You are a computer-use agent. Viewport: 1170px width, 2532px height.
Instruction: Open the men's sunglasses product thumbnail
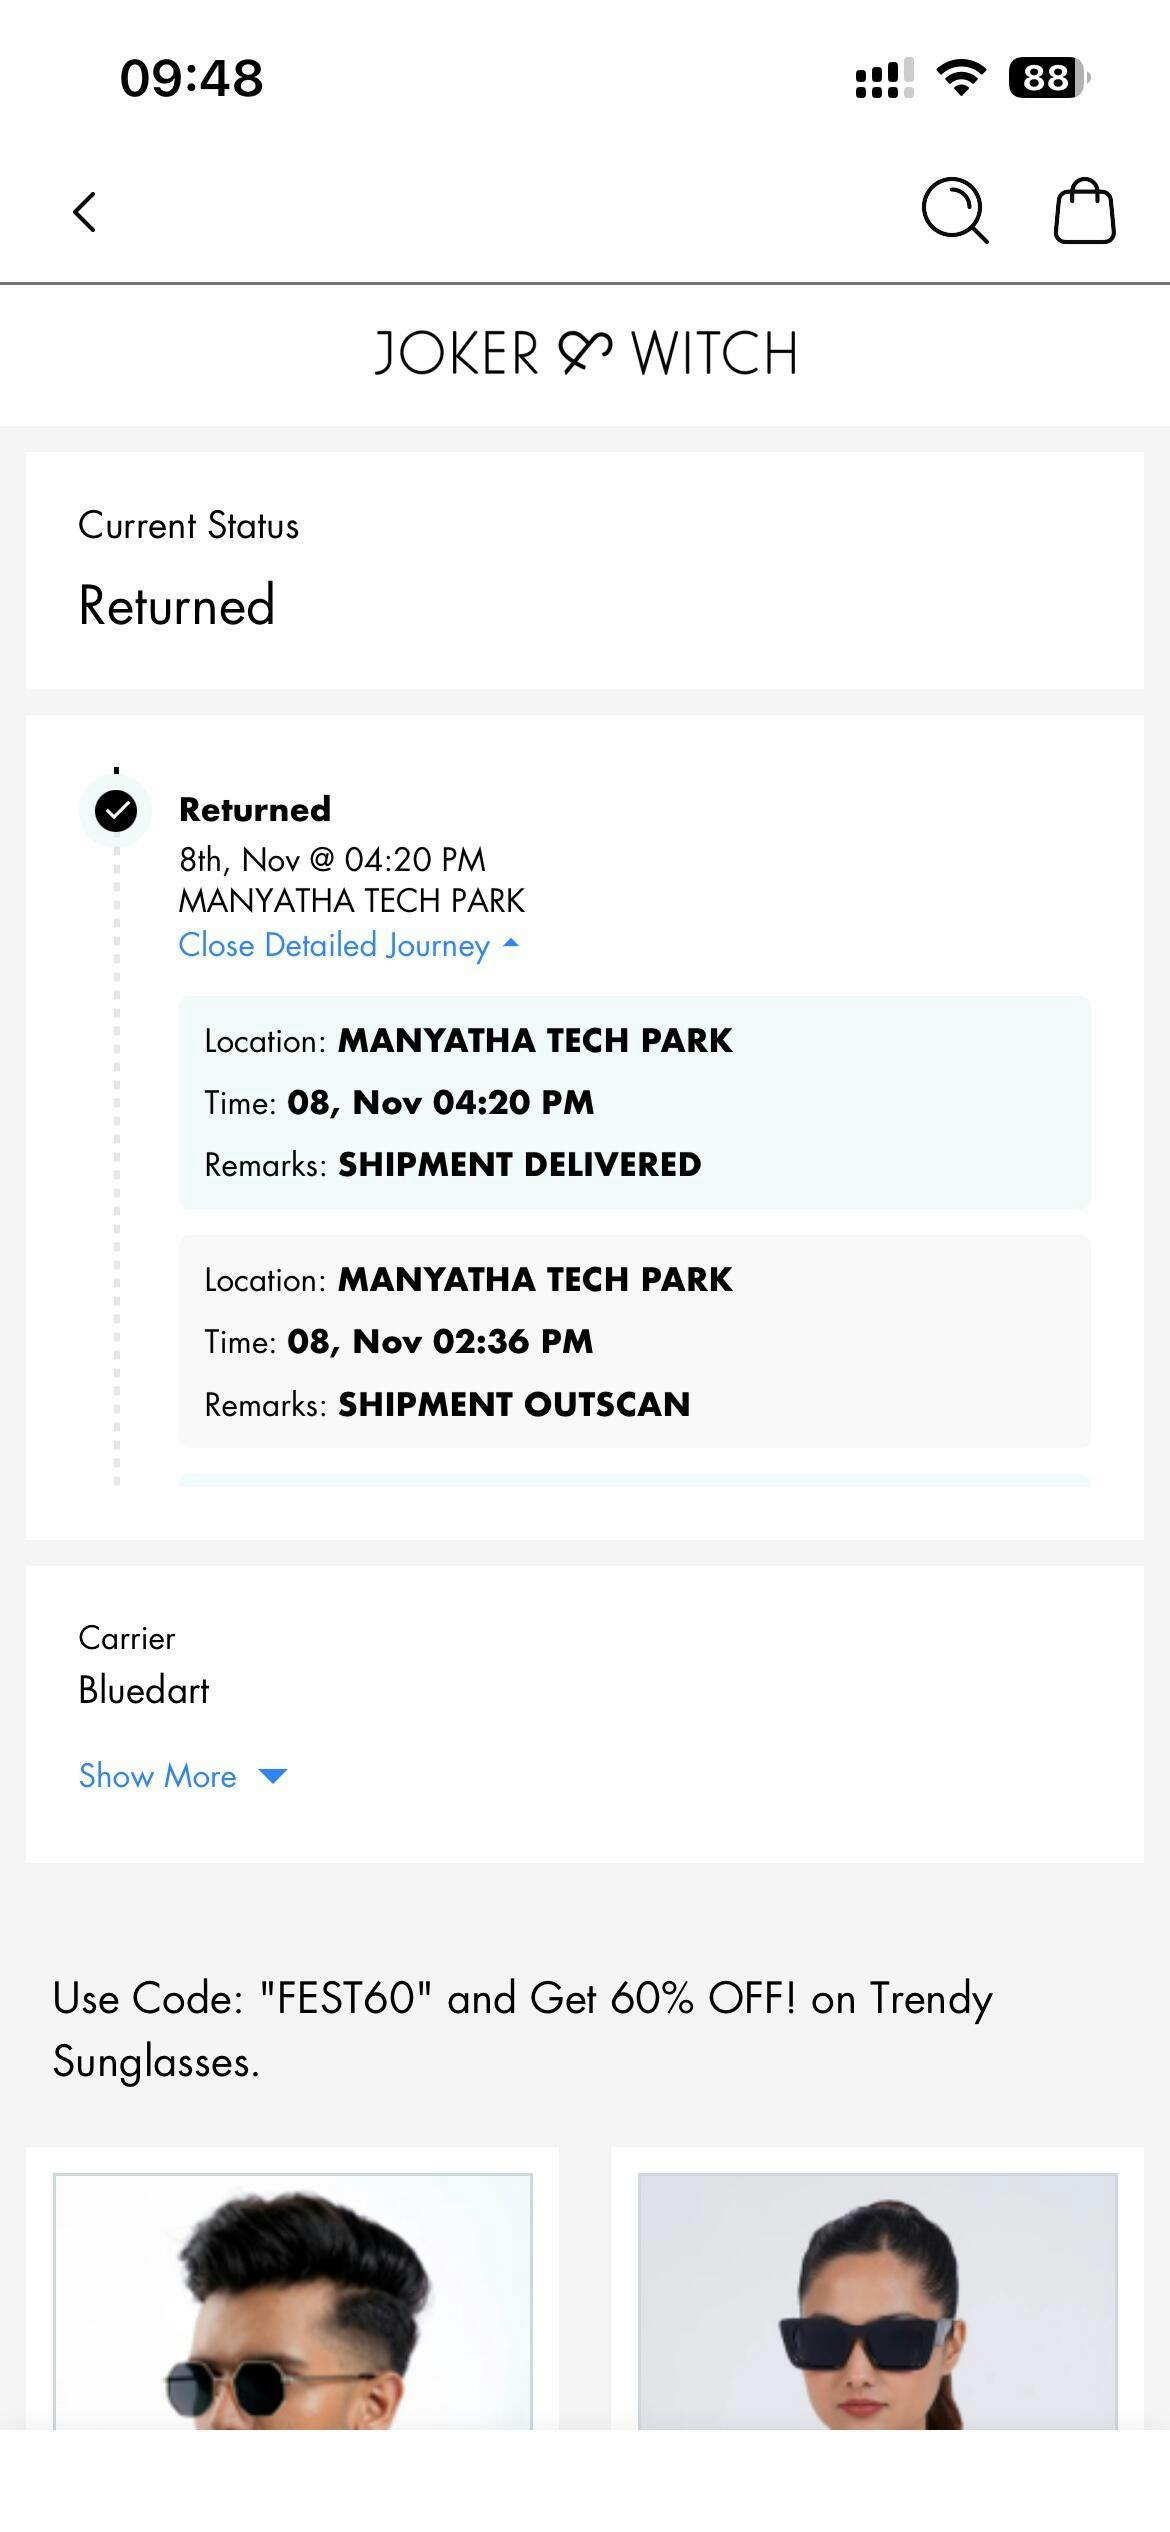[292, 2300]
